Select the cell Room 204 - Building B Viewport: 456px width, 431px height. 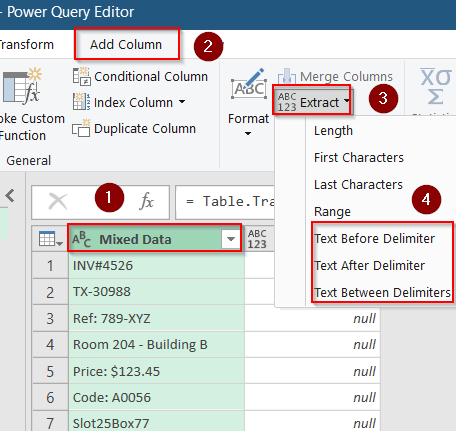click(156, 345)
